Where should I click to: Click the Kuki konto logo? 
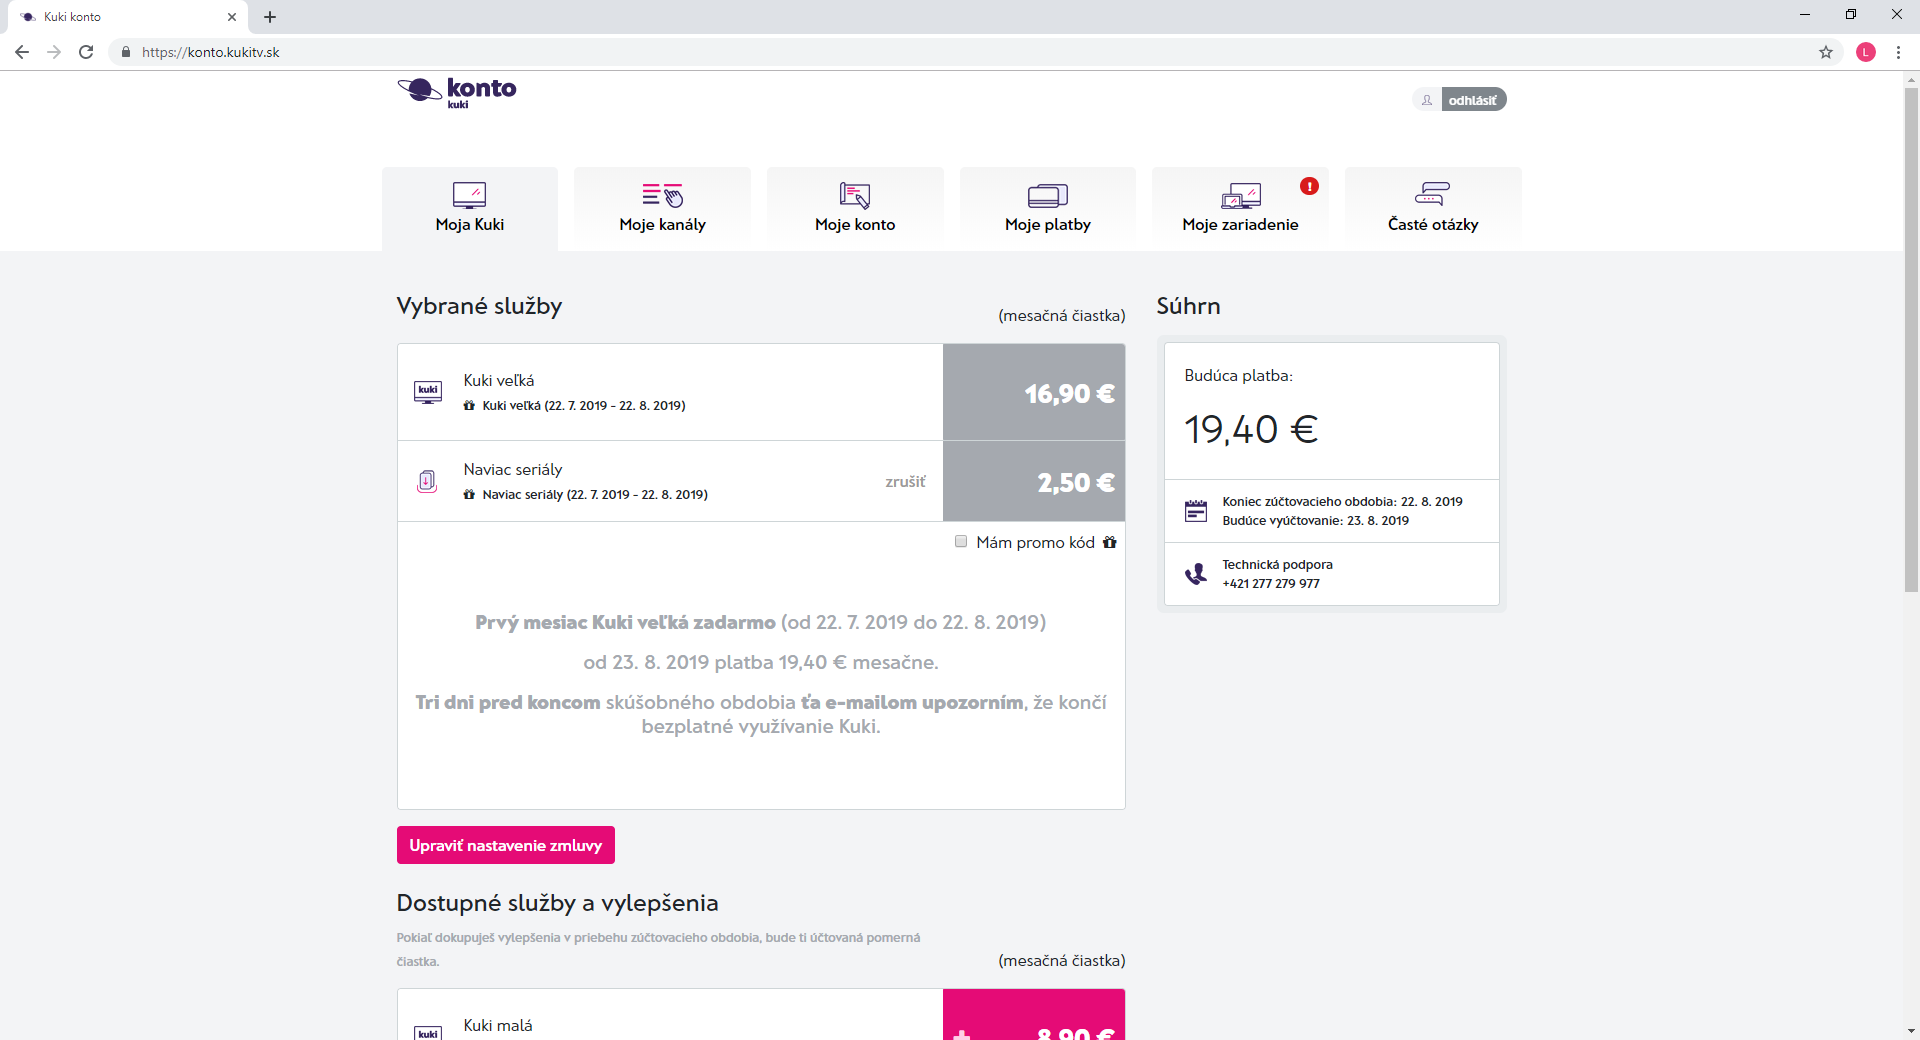tap(457, 92)
